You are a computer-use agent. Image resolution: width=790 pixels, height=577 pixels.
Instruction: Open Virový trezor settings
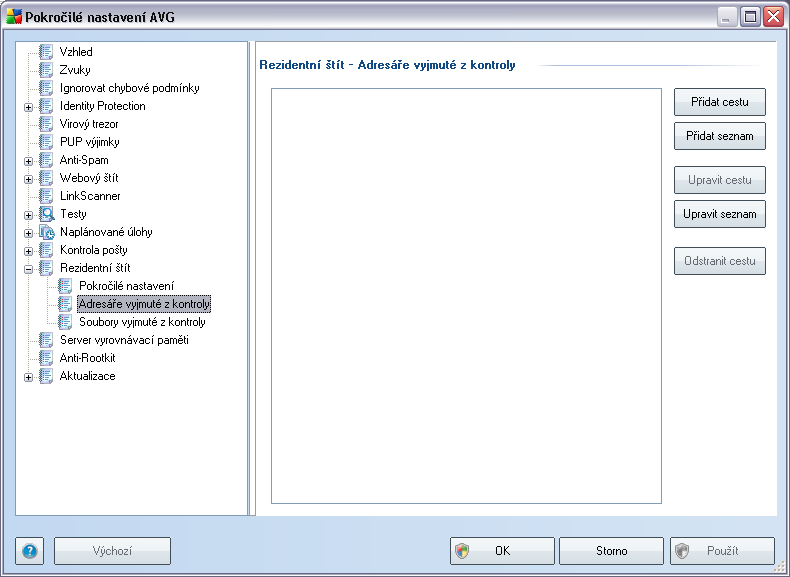tap(89, 123)
